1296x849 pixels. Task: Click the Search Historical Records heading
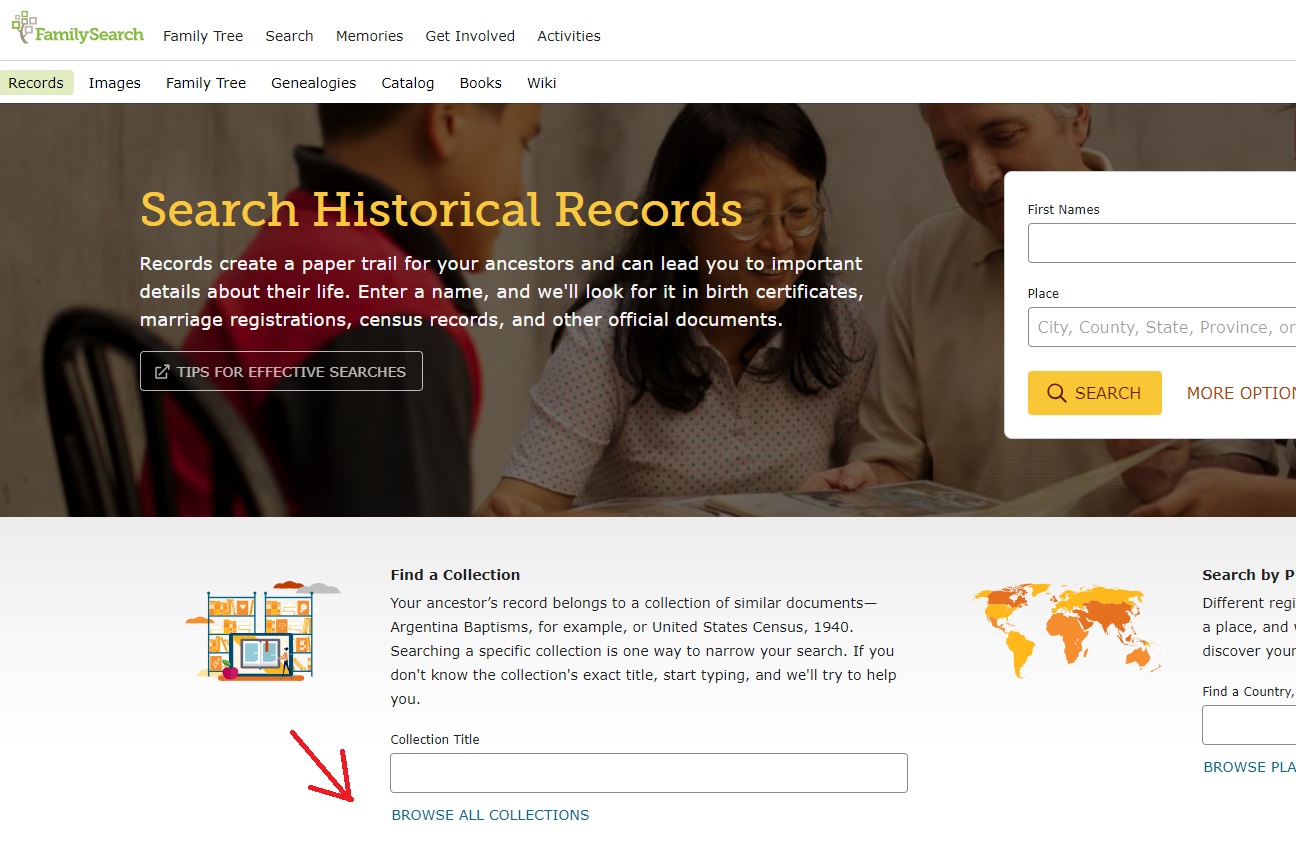tap(441, 209)
